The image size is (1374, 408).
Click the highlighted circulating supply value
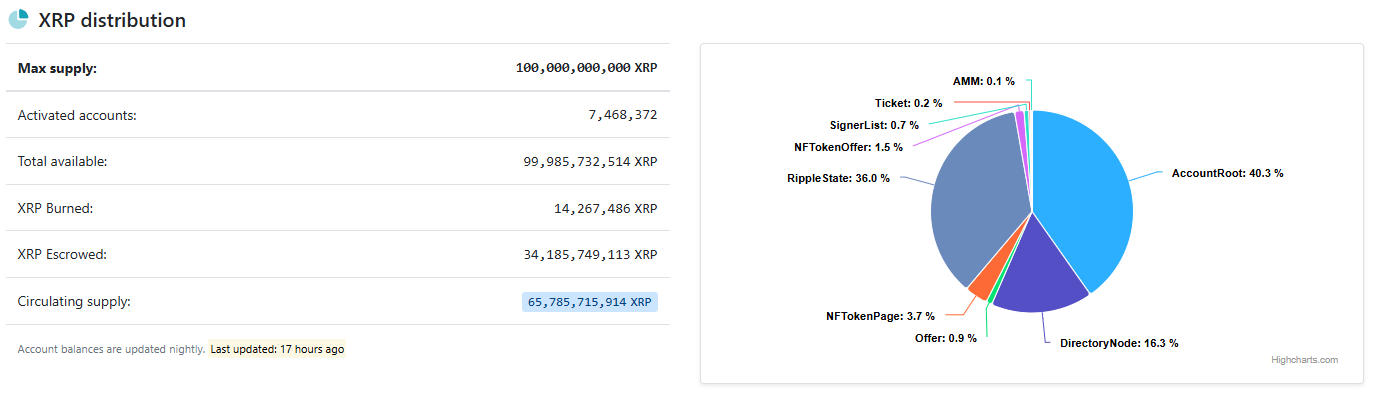(x=590, y=301)
